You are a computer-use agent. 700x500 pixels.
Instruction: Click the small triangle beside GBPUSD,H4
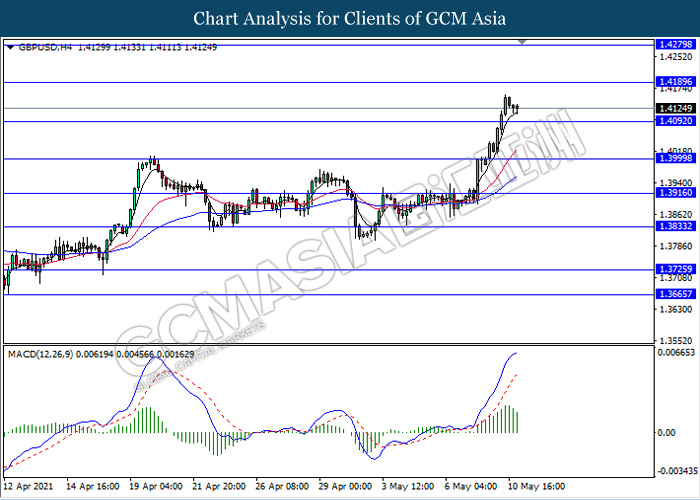(10, 47)
